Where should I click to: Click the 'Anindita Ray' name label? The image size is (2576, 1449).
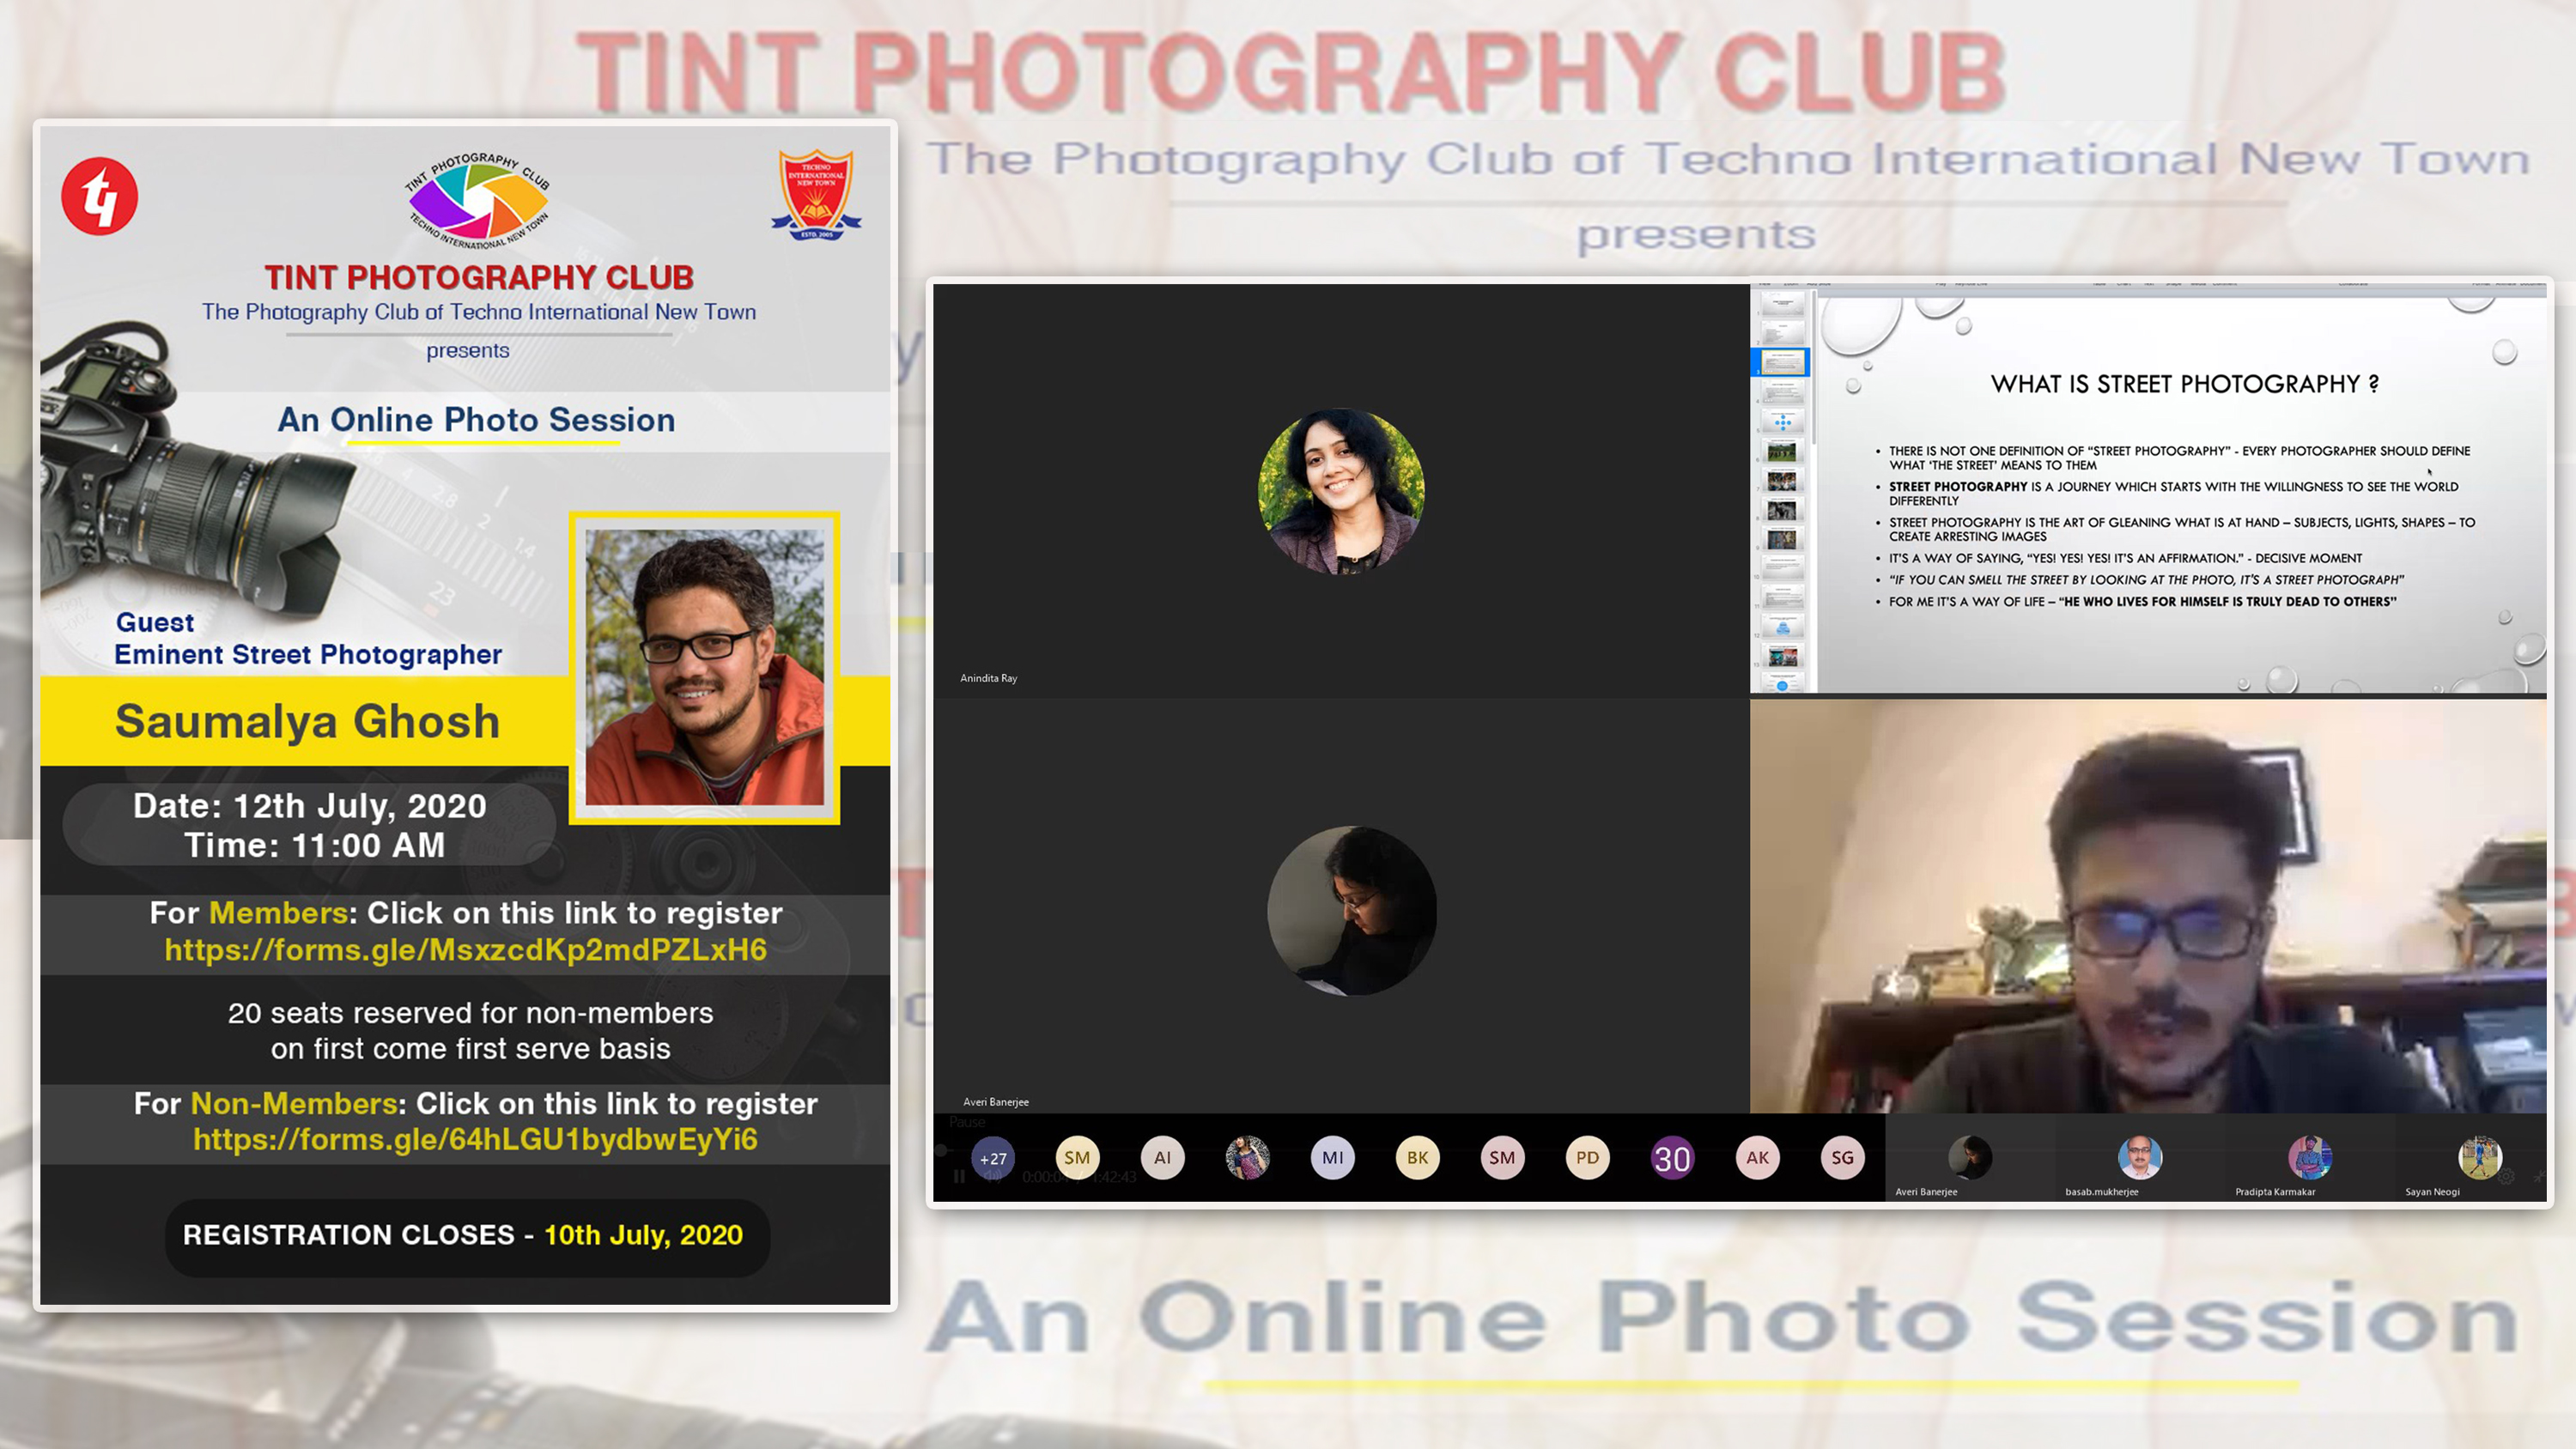tap(988, 678)
